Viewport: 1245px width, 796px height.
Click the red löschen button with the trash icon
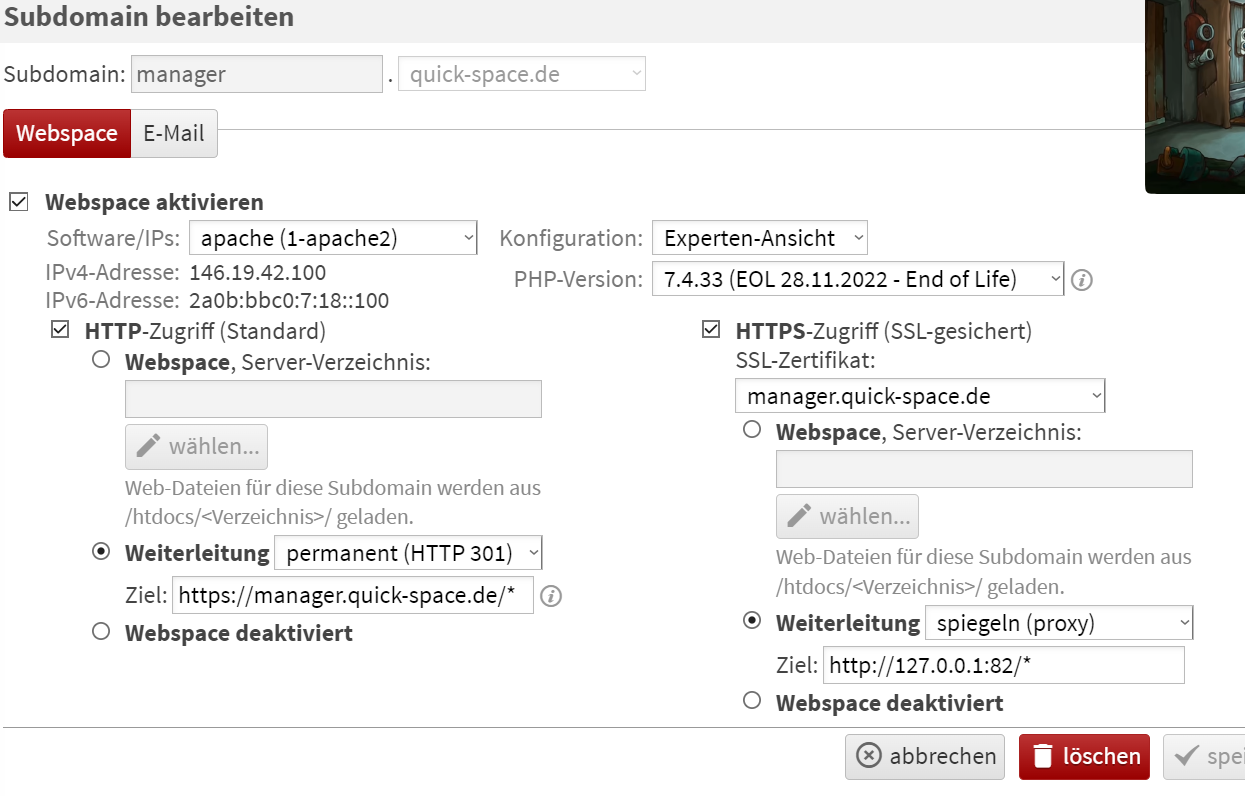click(x=1084, y=756)
